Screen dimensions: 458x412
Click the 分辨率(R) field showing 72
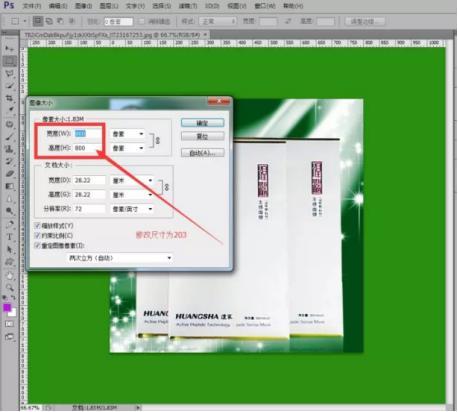tap(89, 209)
